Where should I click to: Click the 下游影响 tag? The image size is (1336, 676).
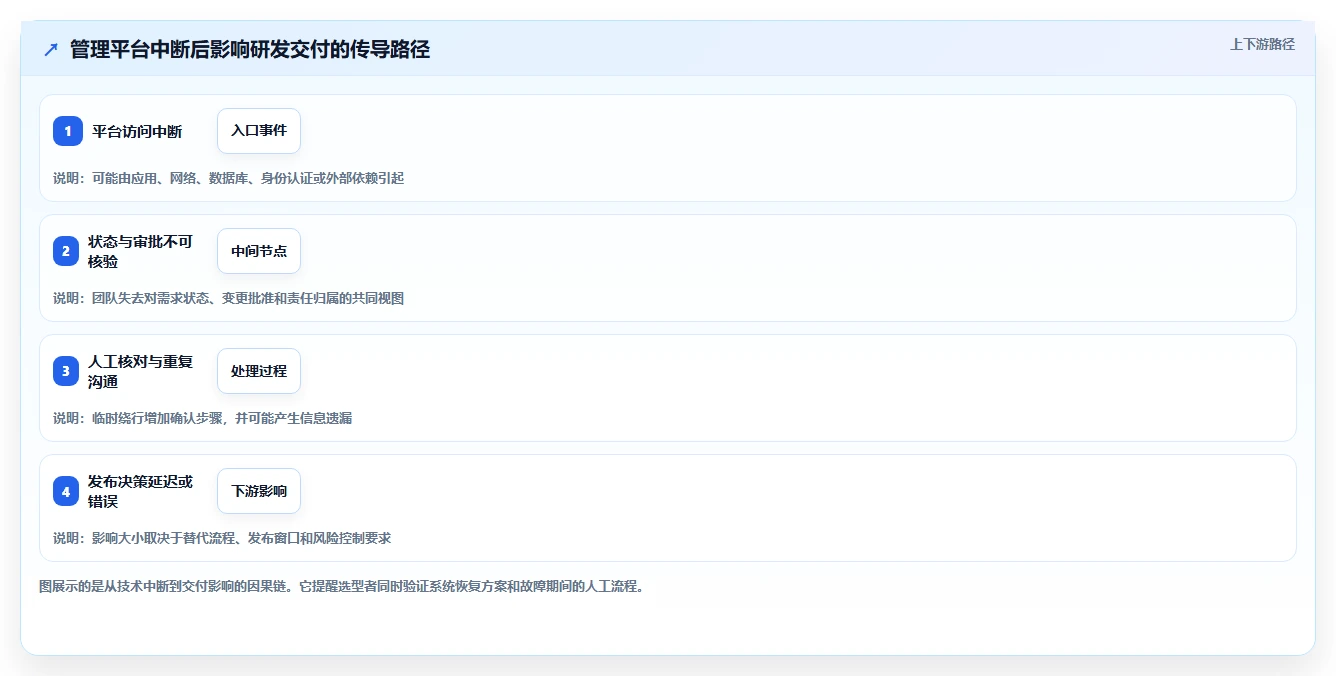pyautogui.click(x=259, y=491)
